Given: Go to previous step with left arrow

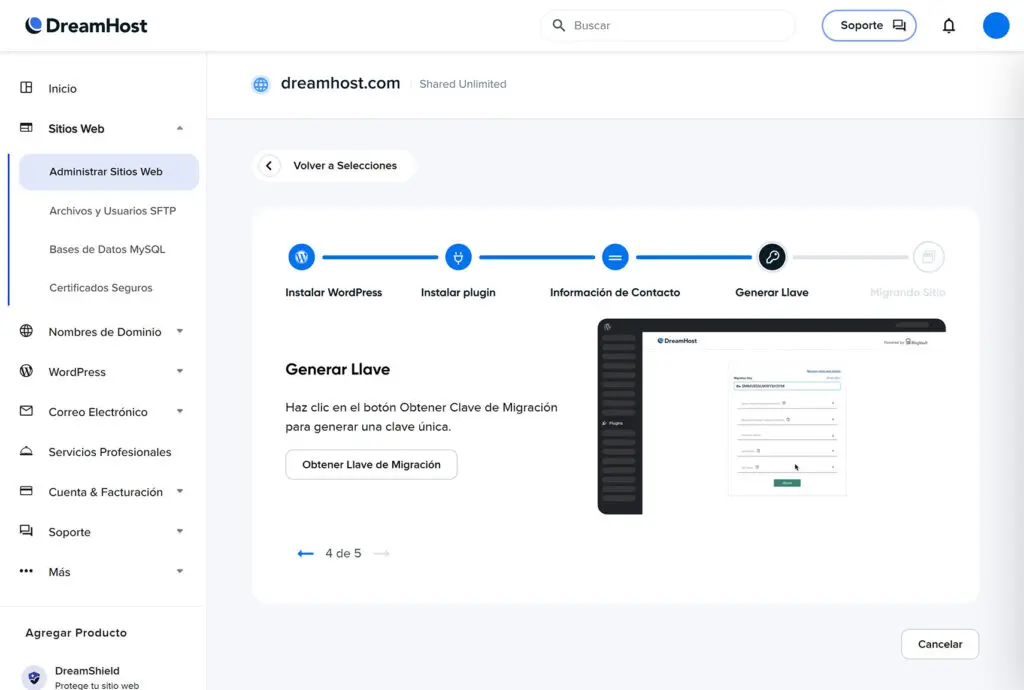Looking at the screenshot, I should (x=305, y=554).
